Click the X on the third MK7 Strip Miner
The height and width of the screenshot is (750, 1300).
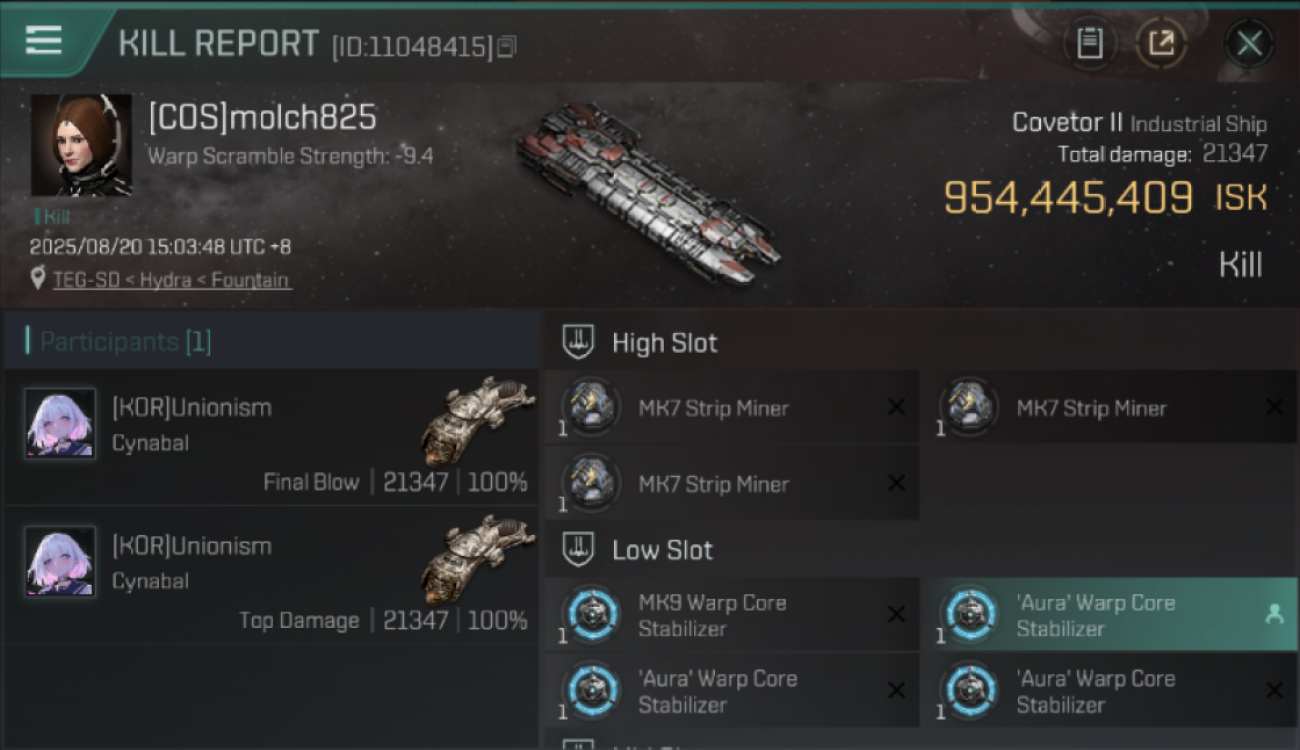click(896, 483)
